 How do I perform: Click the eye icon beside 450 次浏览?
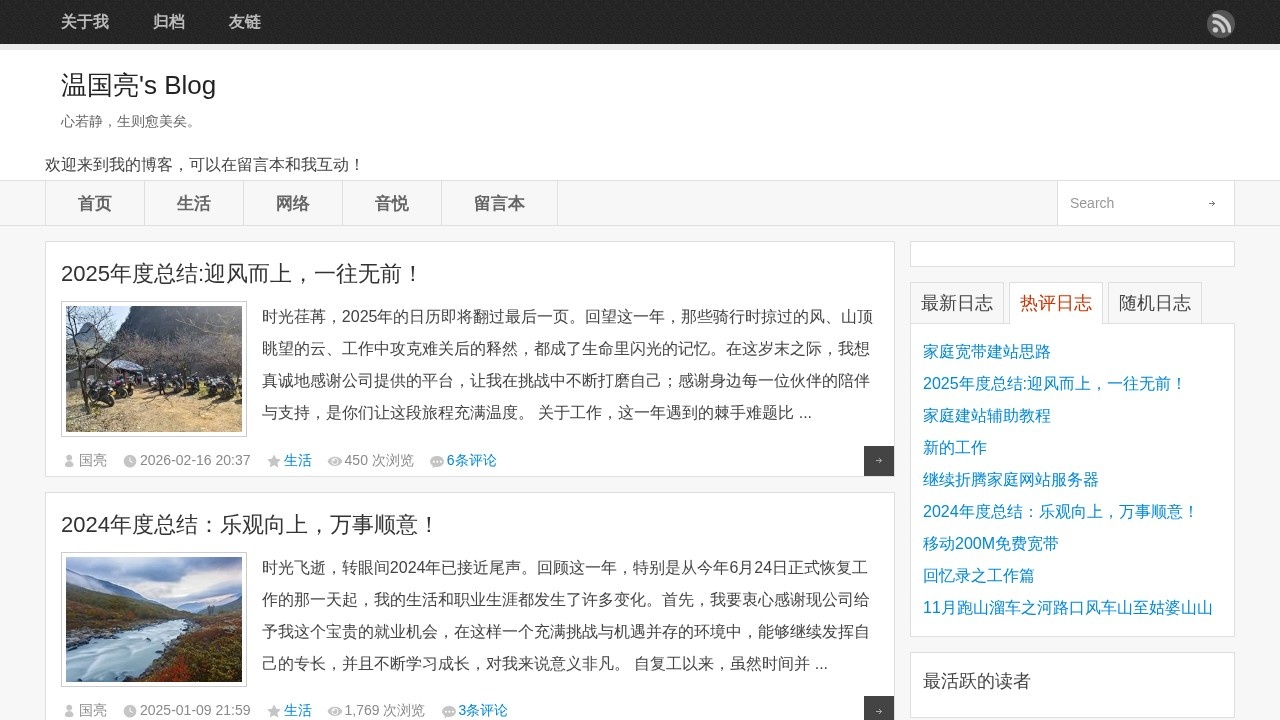tap(335, 462)
